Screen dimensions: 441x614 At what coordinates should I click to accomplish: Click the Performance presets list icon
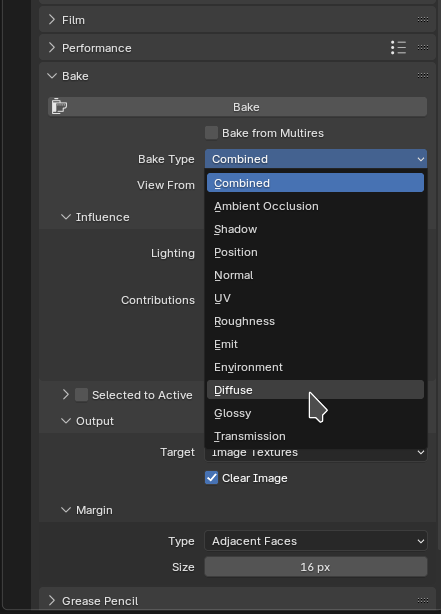pos(398,48)
